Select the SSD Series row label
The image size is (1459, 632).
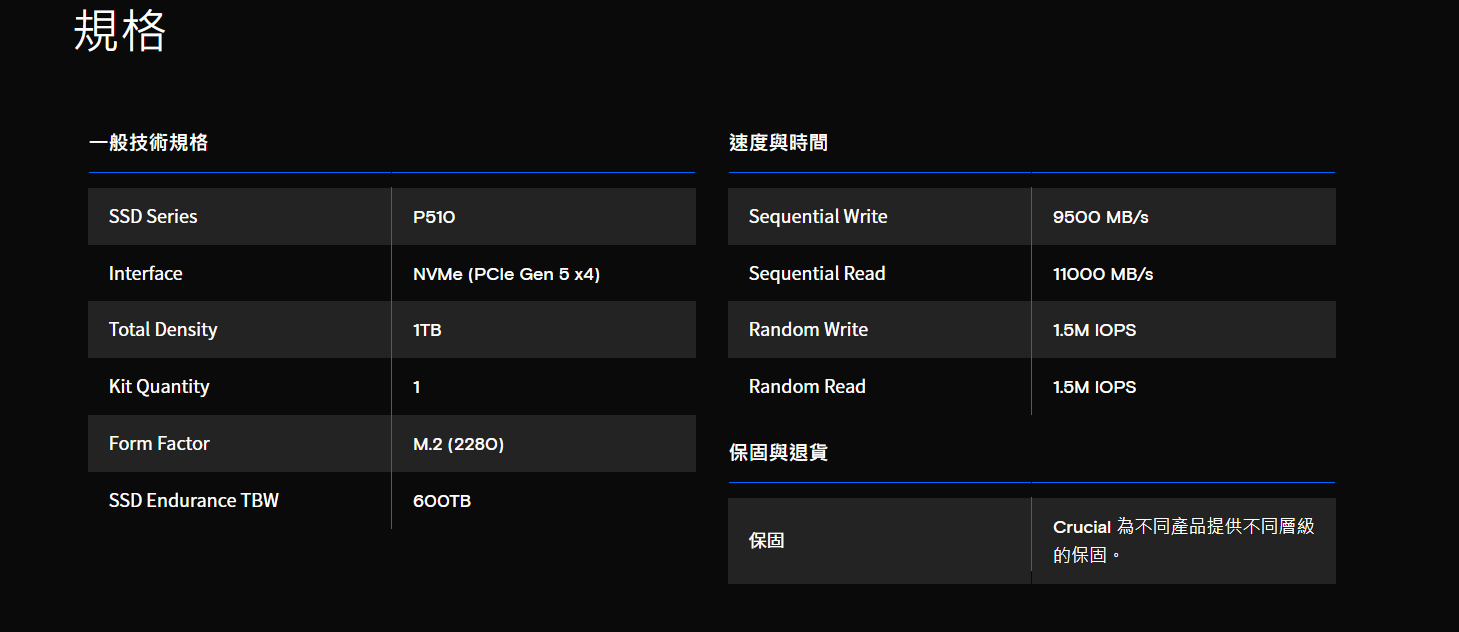pyautogui.click(x=153, y=217)
